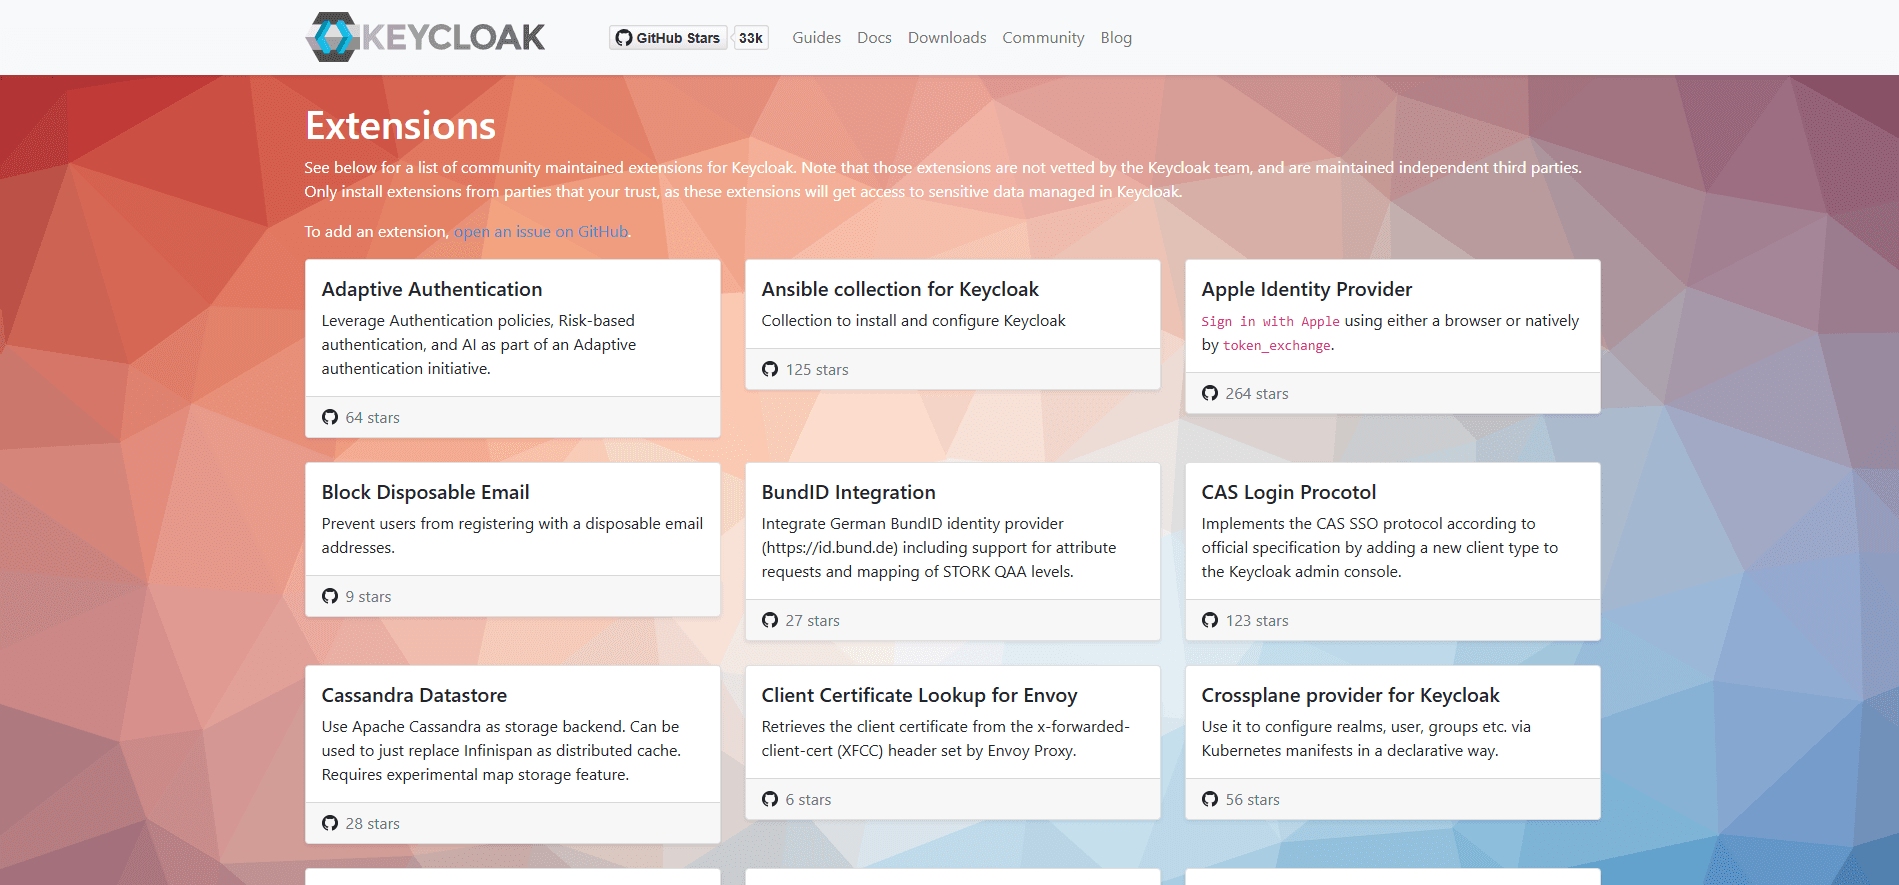Click the GitHub Stars button

(668, 38)
